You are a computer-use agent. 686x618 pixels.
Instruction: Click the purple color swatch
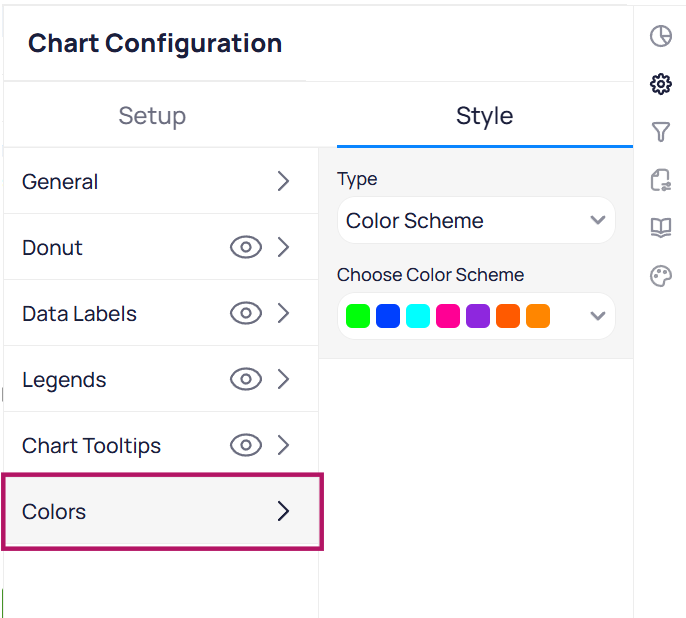click(478, 316)
